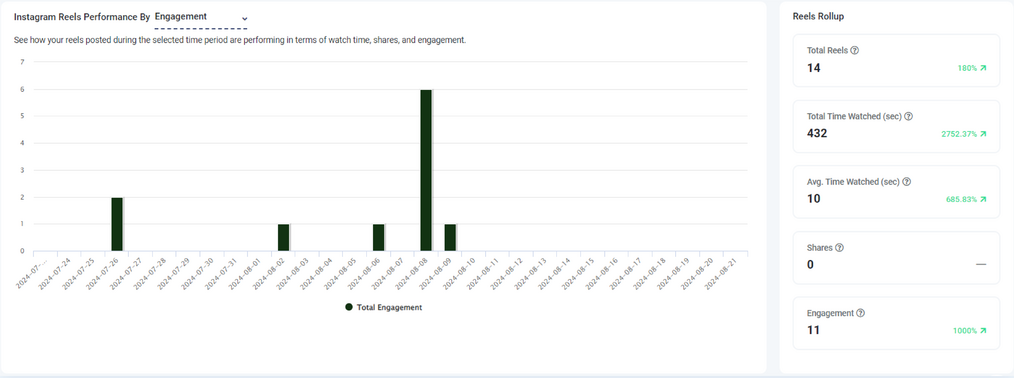Viewport: 1014px width, 378px height.
Task: Click the Total Reels help icon
Action: 854,50
